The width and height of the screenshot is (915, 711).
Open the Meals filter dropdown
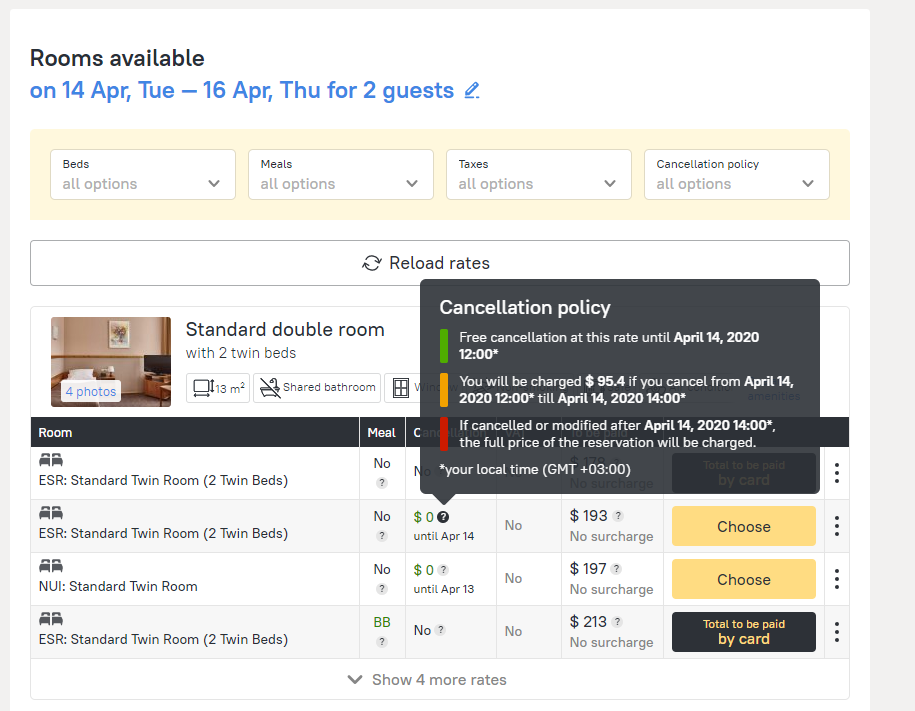[x=340, y=174]
